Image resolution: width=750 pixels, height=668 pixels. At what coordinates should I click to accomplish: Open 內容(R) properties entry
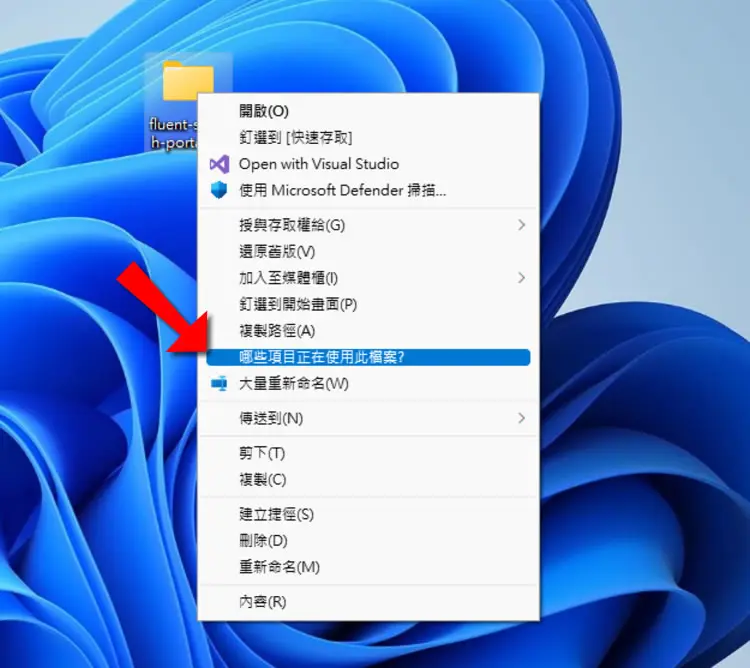pos(368,602)
